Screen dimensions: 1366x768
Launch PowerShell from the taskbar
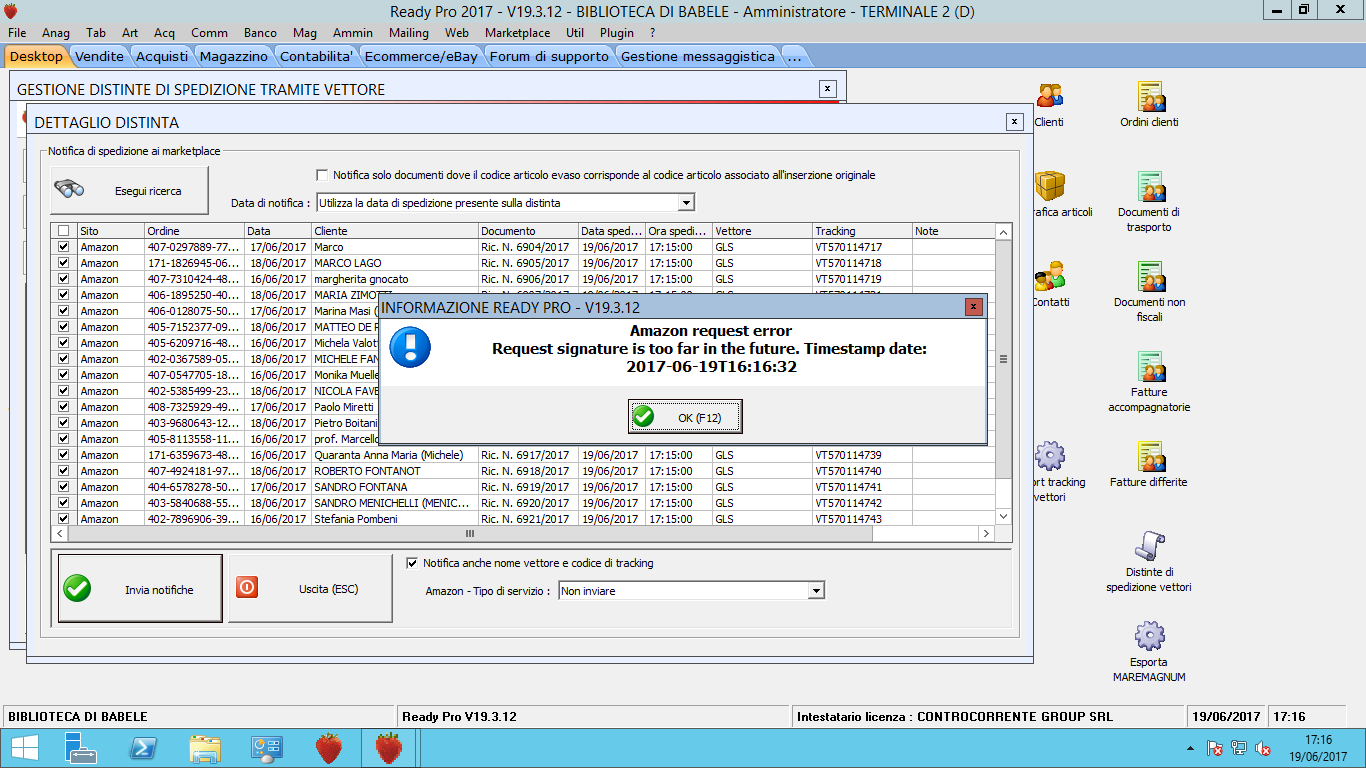pyautogui.click(x=143, y=748)
